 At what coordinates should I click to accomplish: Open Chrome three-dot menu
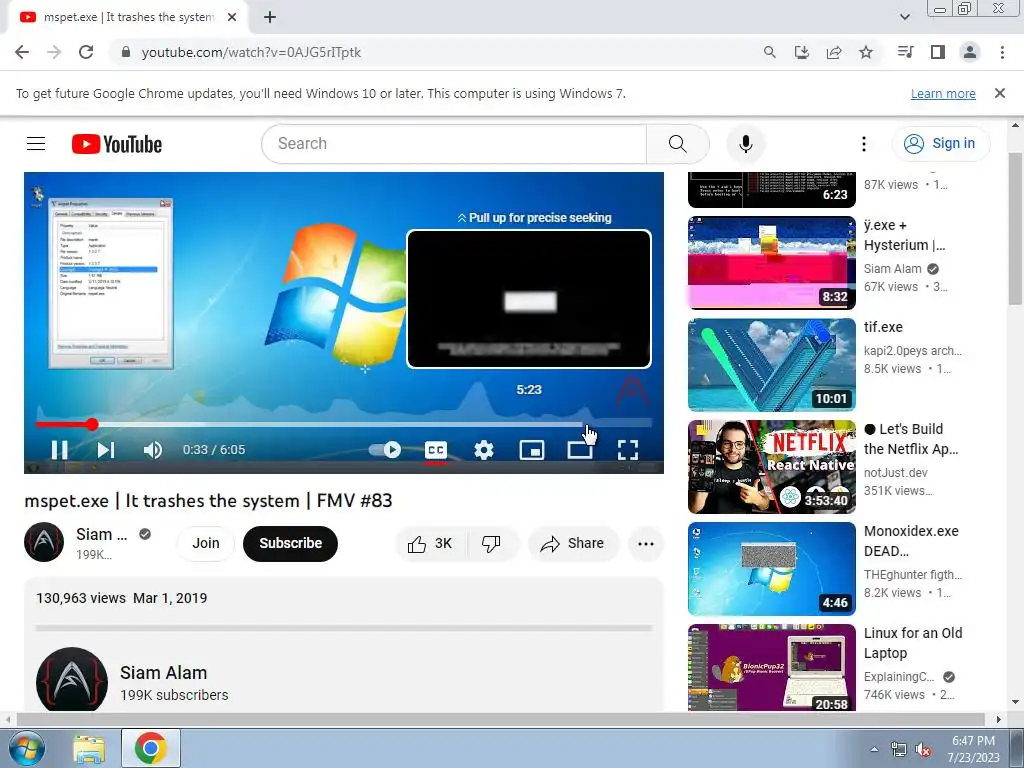pyautogui.click(x=1002, y=52)
